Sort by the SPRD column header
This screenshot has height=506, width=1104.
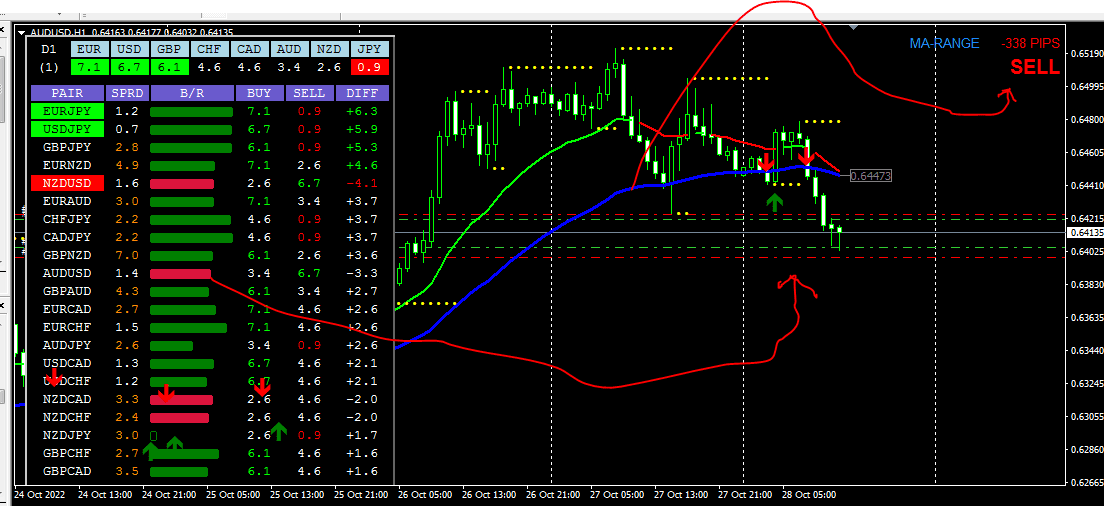pyautogui.click(x=125, y=93)
